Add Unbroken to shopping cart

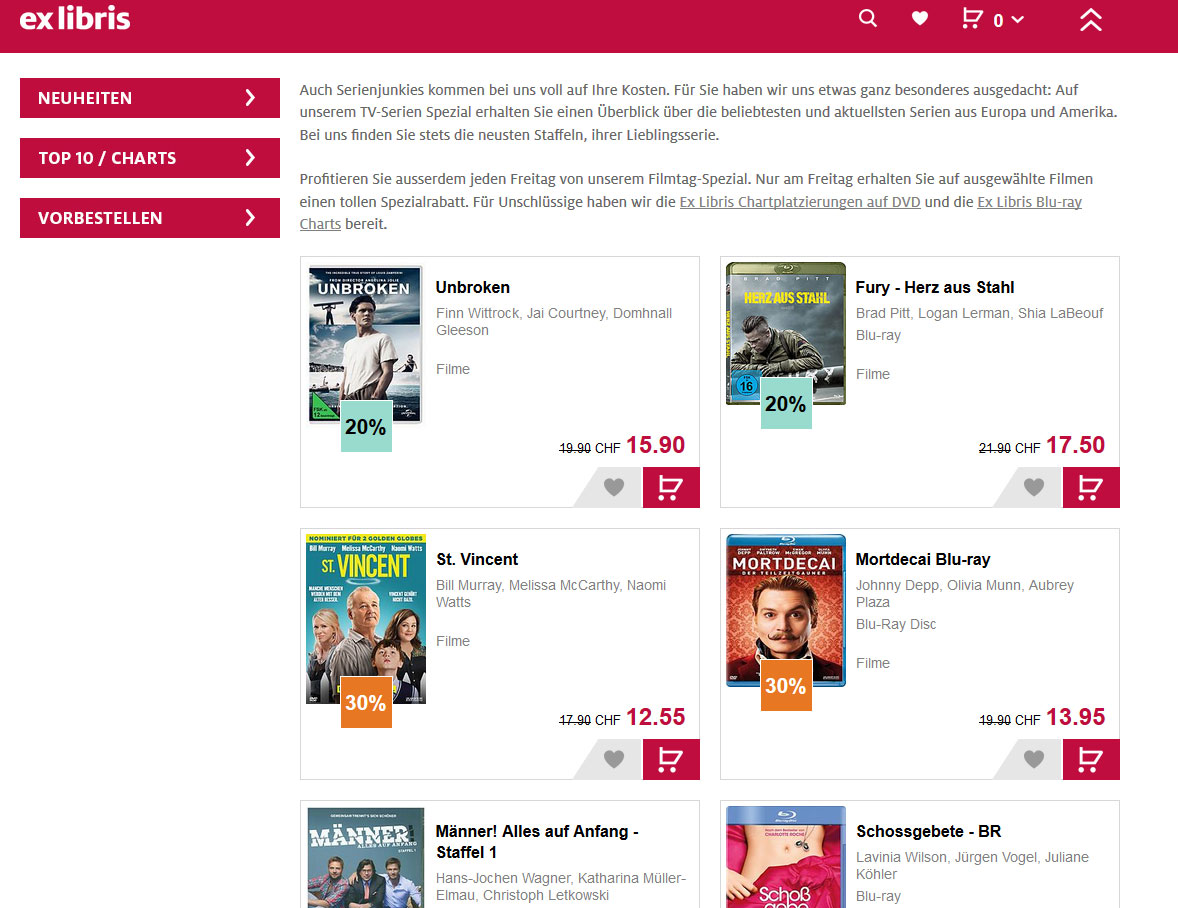671,487
